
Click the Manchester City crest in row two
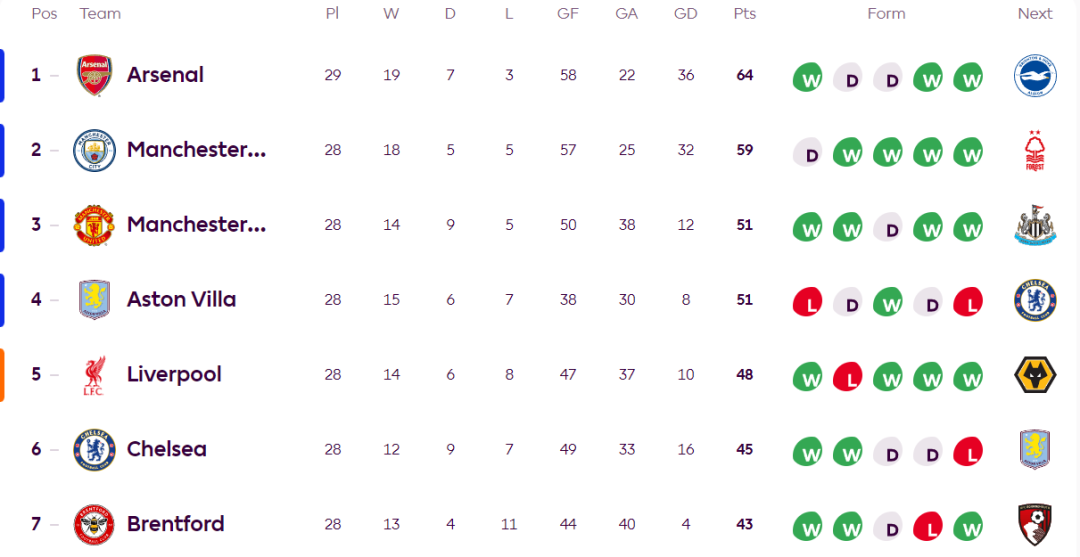coord(95,150)
